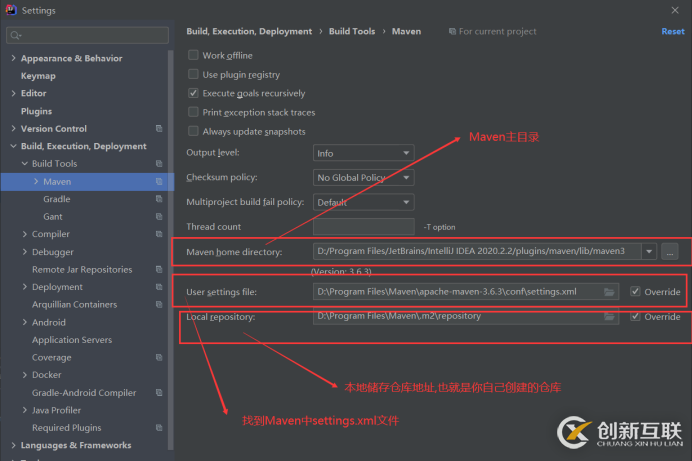The width and height of the screenshot is (692, 461).
Task: Click project-level icon beside Gradle-Android Compiler
Action: [159, 393]
